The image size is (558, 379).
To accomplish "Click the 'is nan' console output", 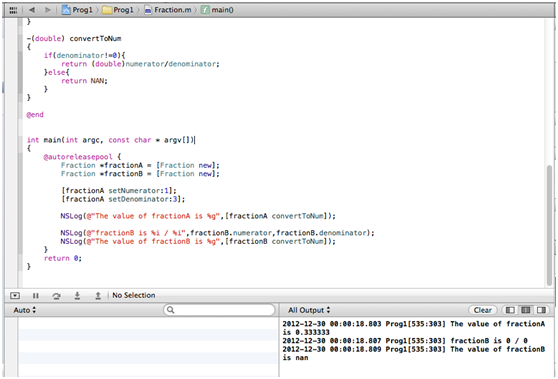I will [x=295, y=358].
